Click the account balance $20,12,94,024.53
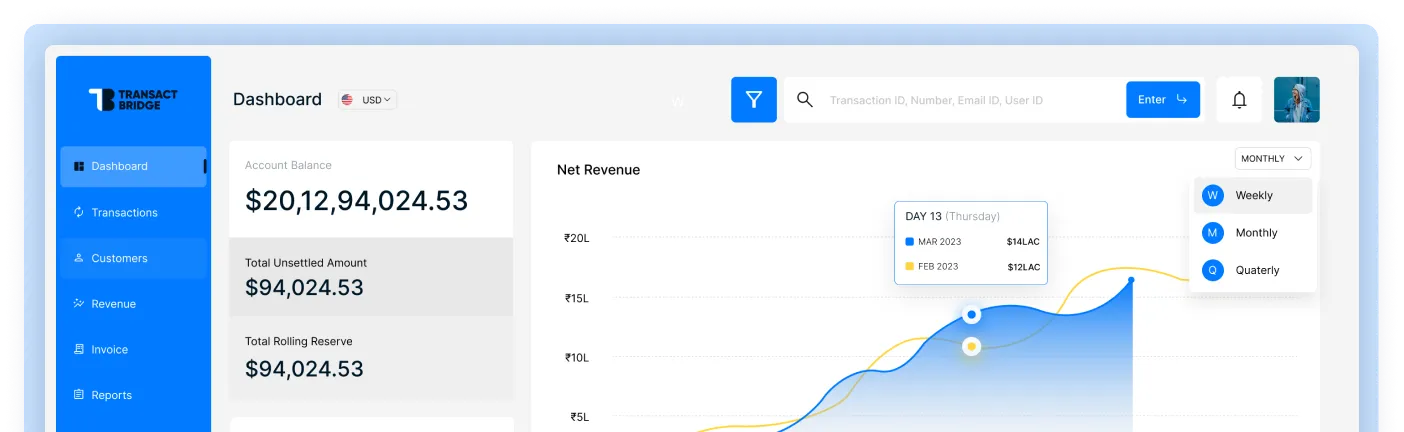This screenshot has height=432, width=1404. pos(357,201)
